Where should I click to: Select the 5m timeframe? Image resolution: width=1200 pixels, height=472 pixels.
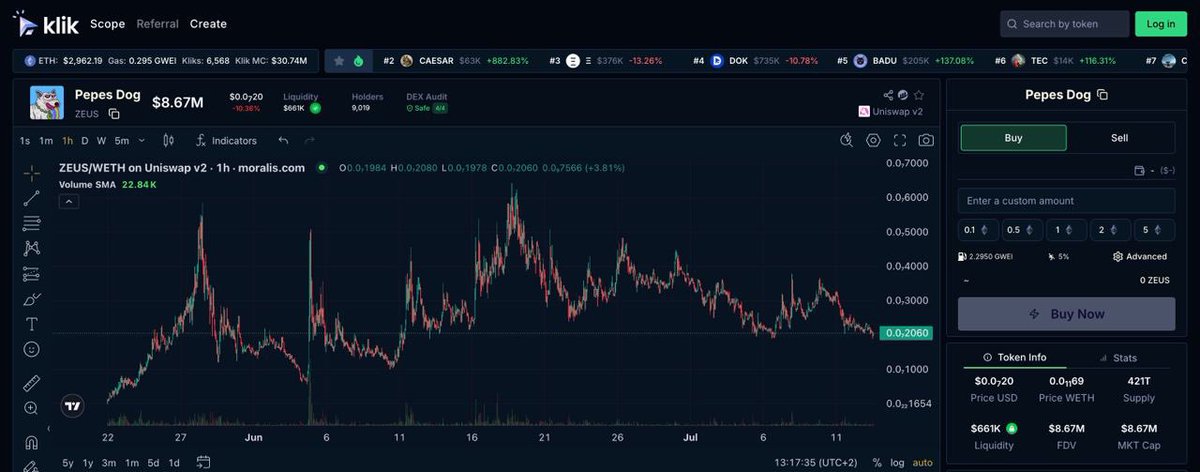(121, 141)
